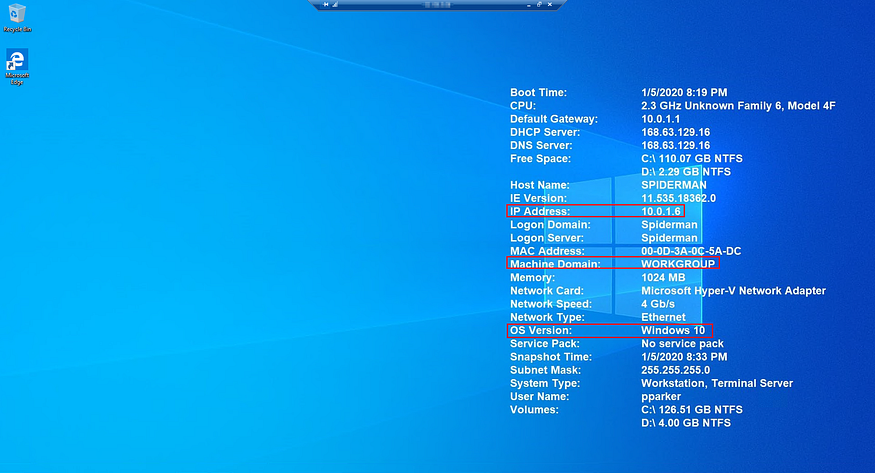Click the Boot Time value 1/5/2020 8:19 PM

click(684, 93)
